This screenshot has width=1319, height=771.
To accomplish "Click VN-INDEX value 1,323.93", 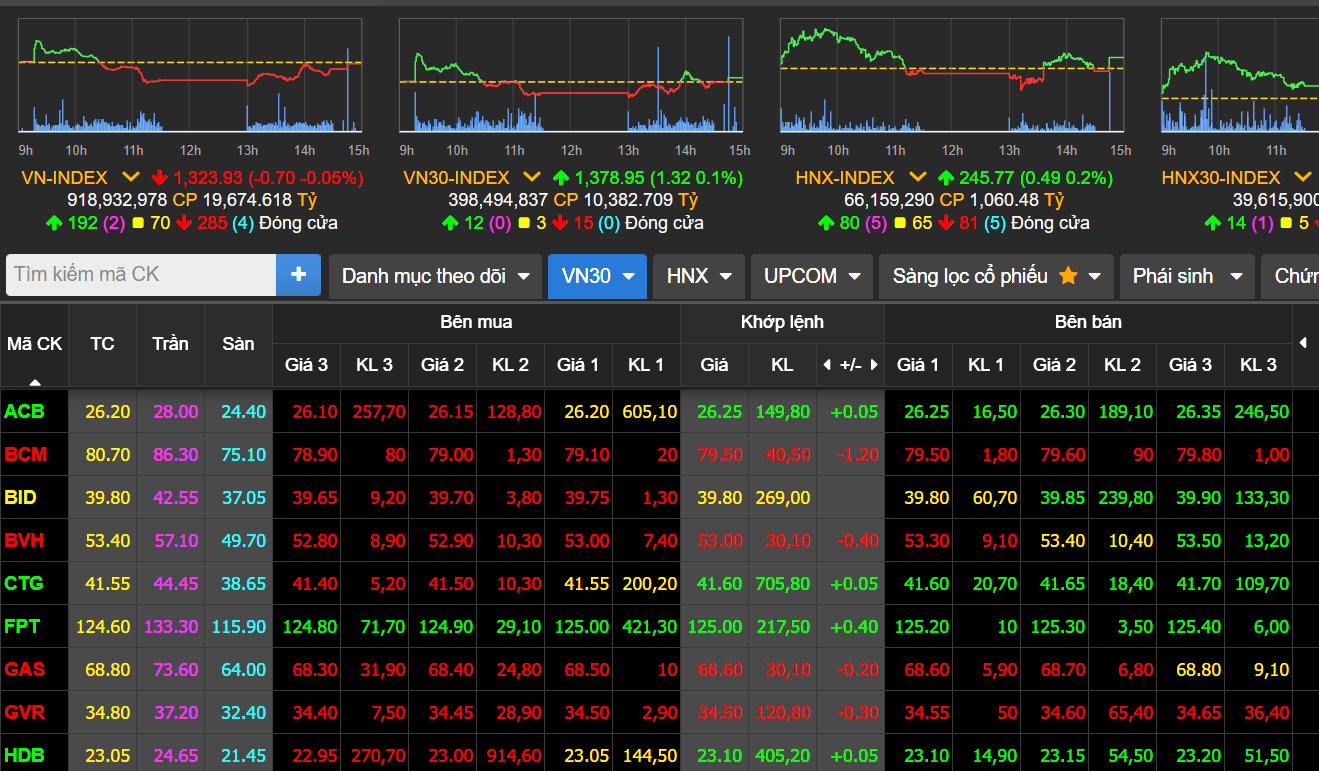I will 209,178.
